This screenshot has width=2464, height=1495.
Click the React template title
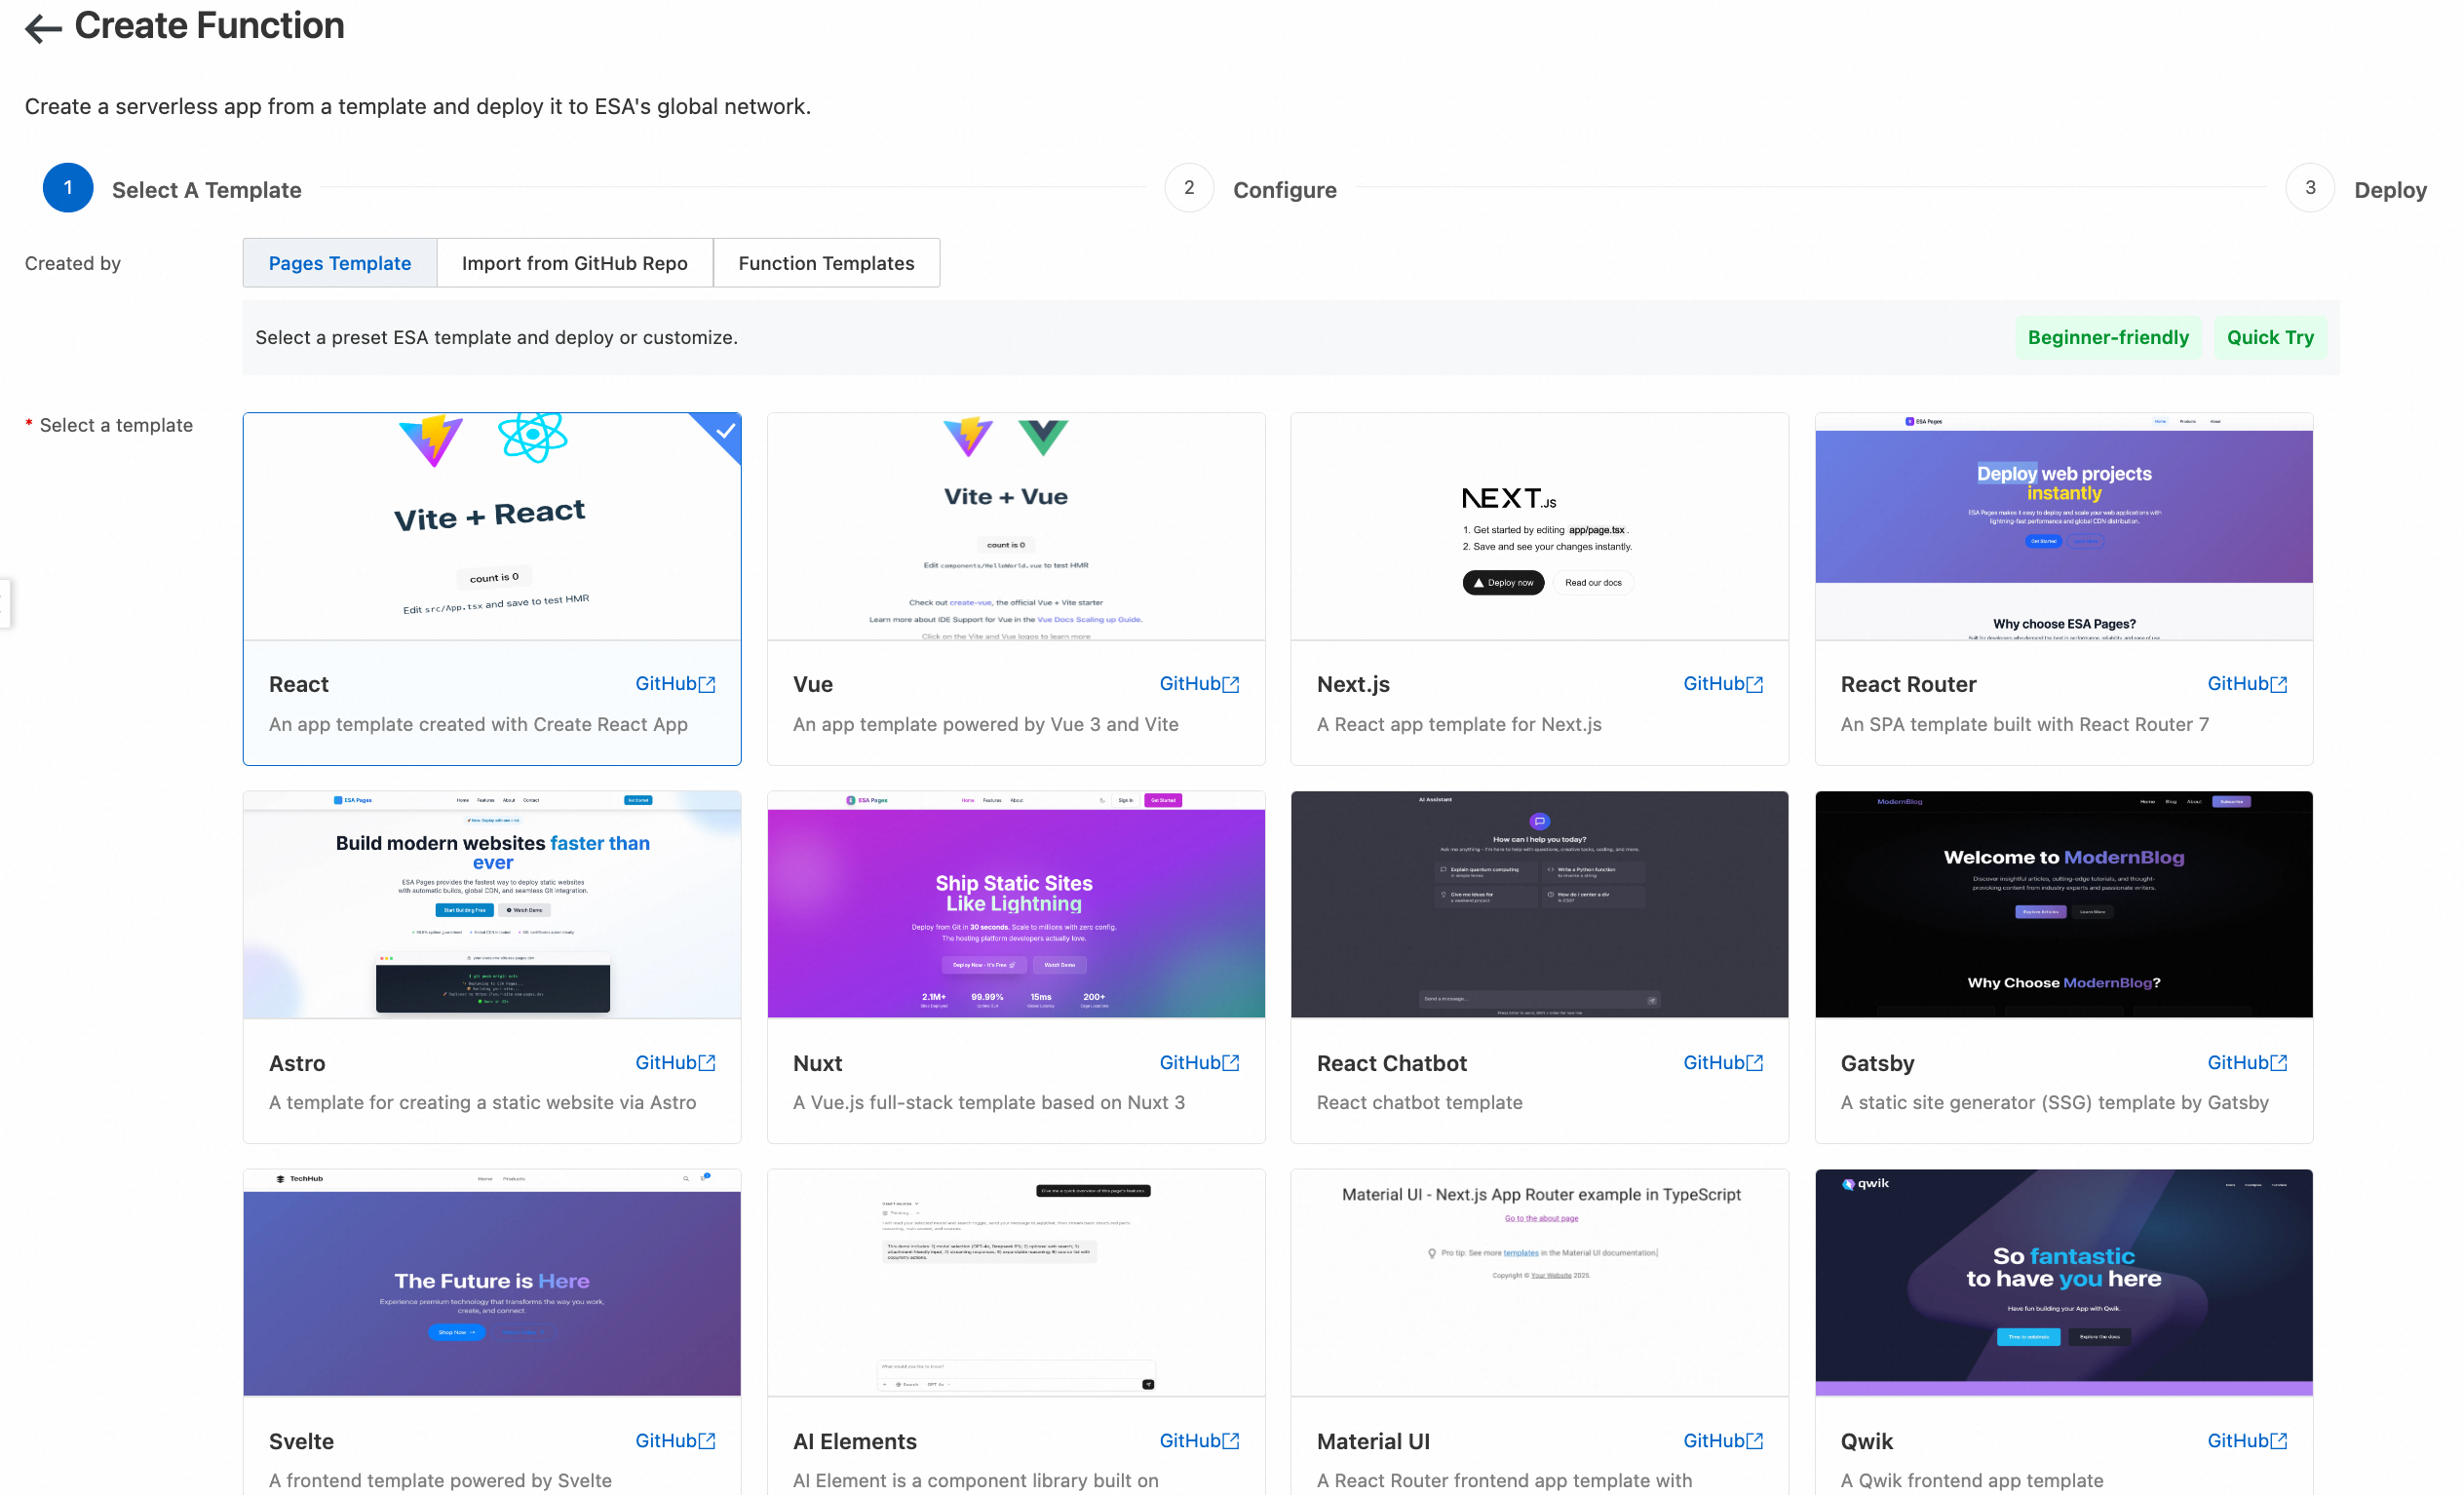(299, 684)
